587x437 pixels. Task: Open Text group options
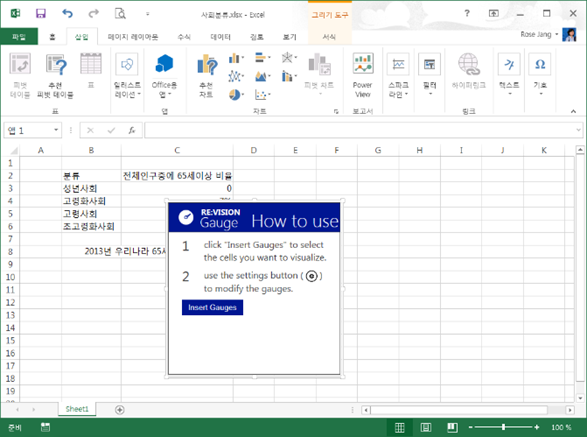click(x=509, y=74)
